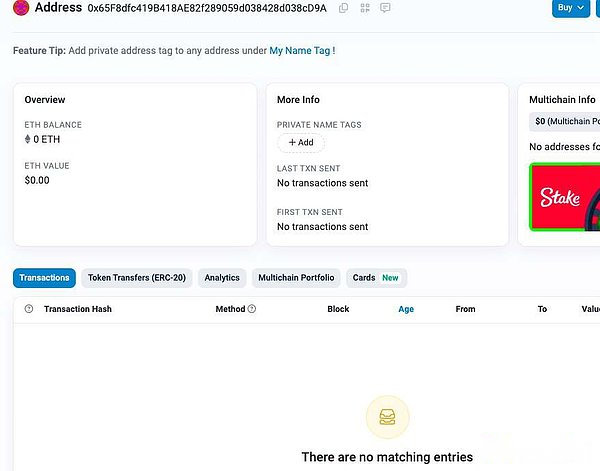Click the 'There are no matching entries' message

click(x=387, y=457)
